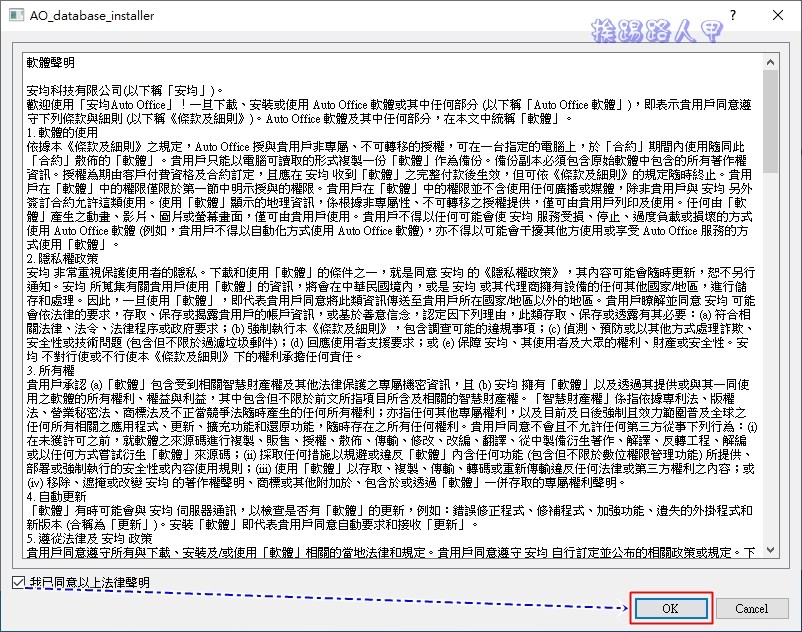This screenshot has width=802, height=632.
Task: Toggle the 我已同意以上法律聲明 checkbox
Action: click(x=18, y=582)
